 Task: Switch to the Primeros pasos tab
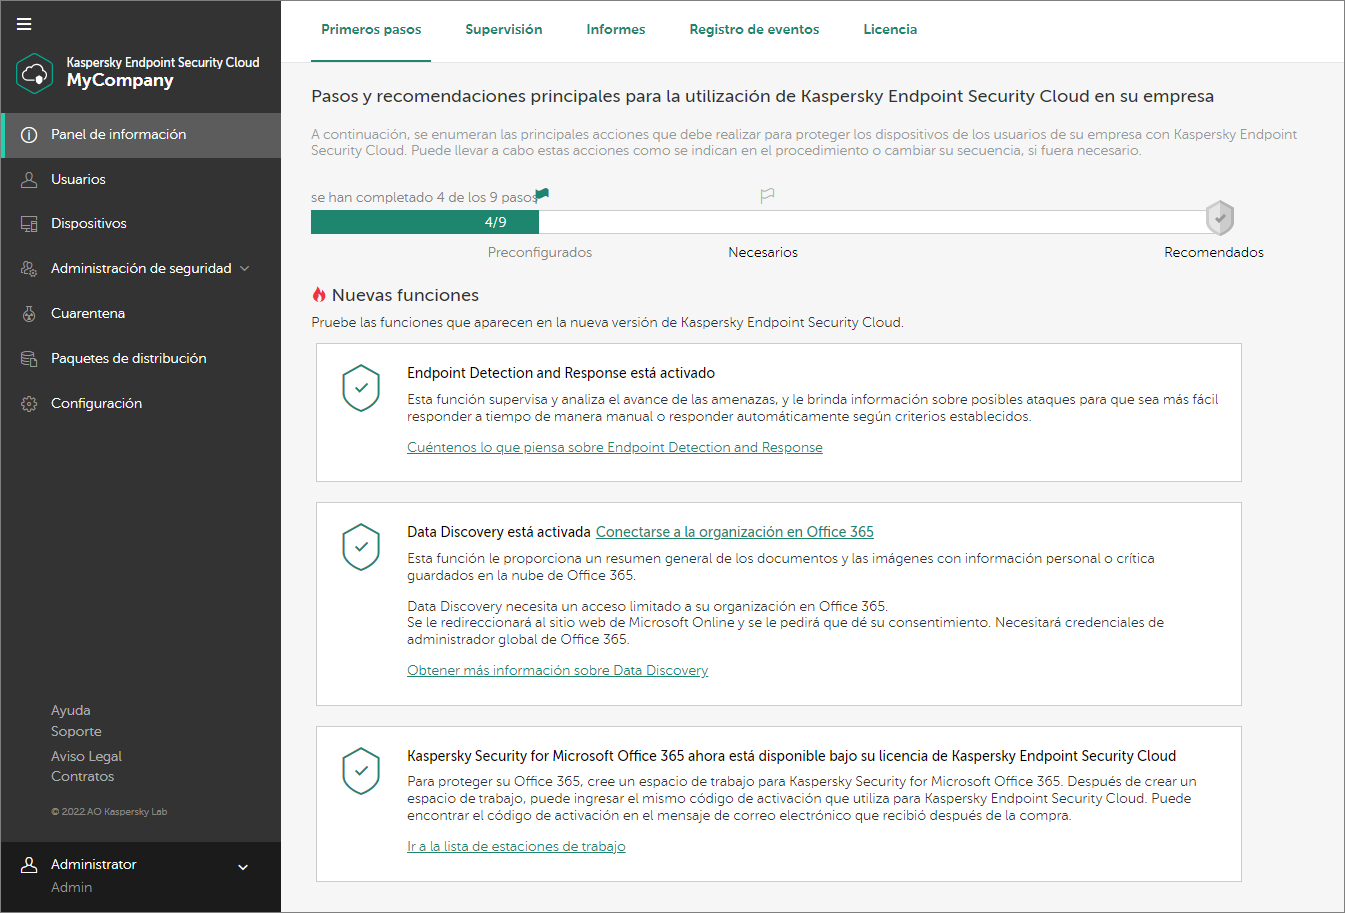(371, 30)
